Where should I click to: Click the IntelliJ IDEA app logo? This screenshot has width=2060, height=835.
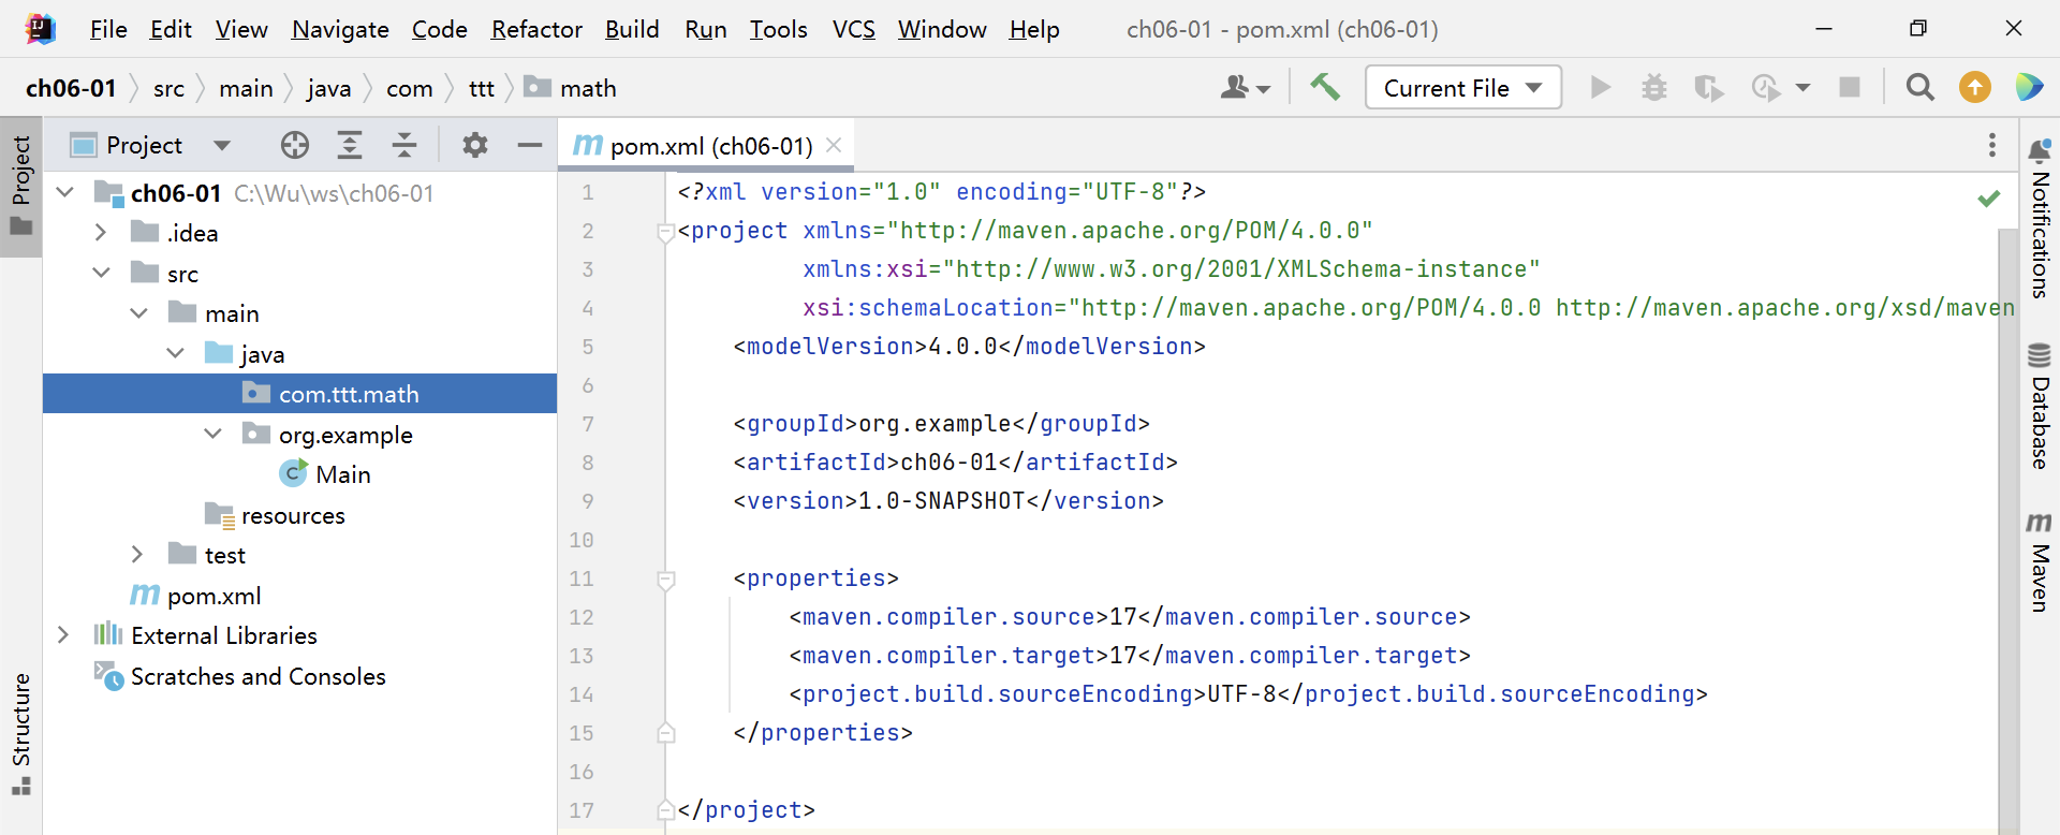[40, 29]
